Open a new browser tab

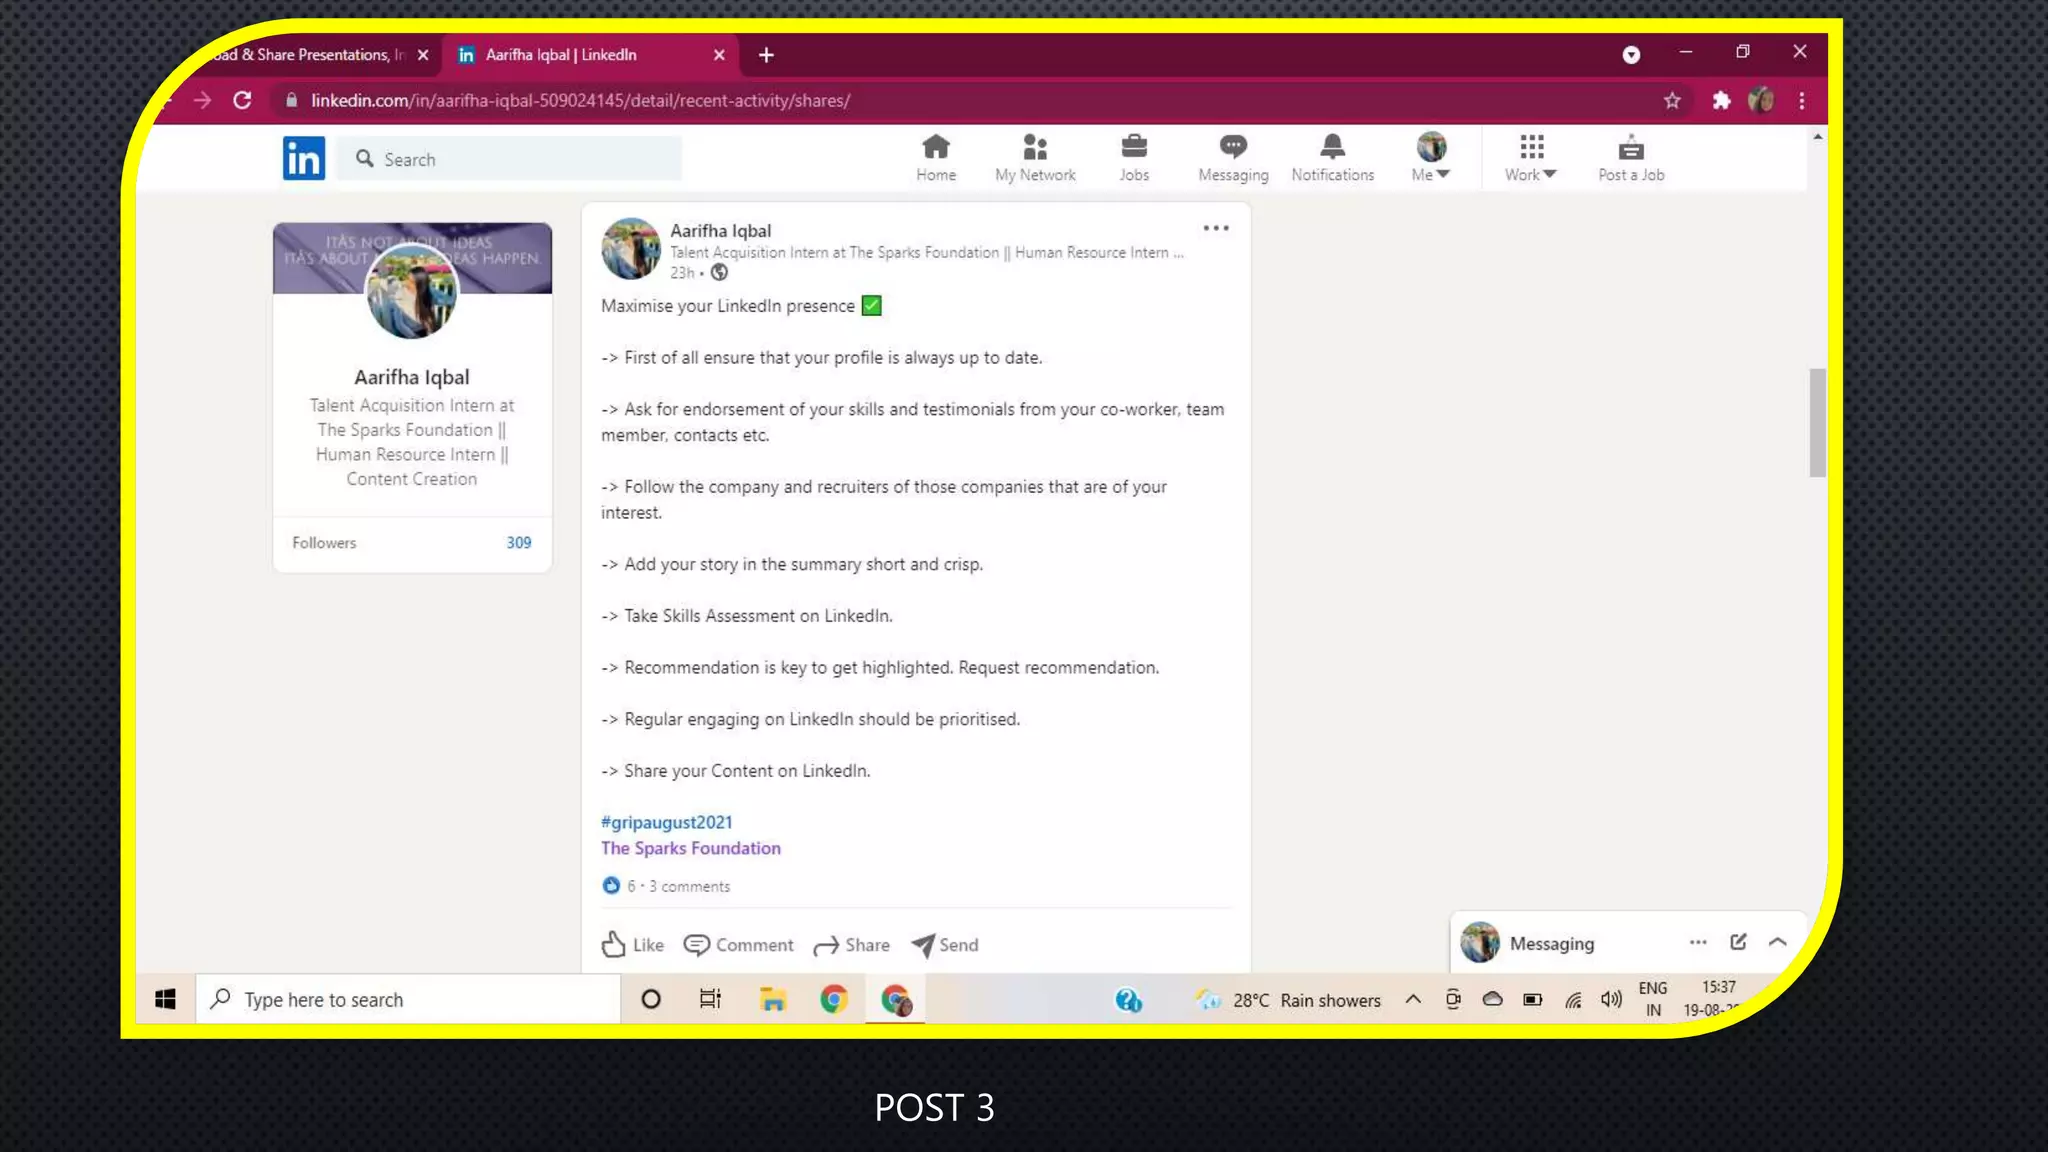click(766, 55)
